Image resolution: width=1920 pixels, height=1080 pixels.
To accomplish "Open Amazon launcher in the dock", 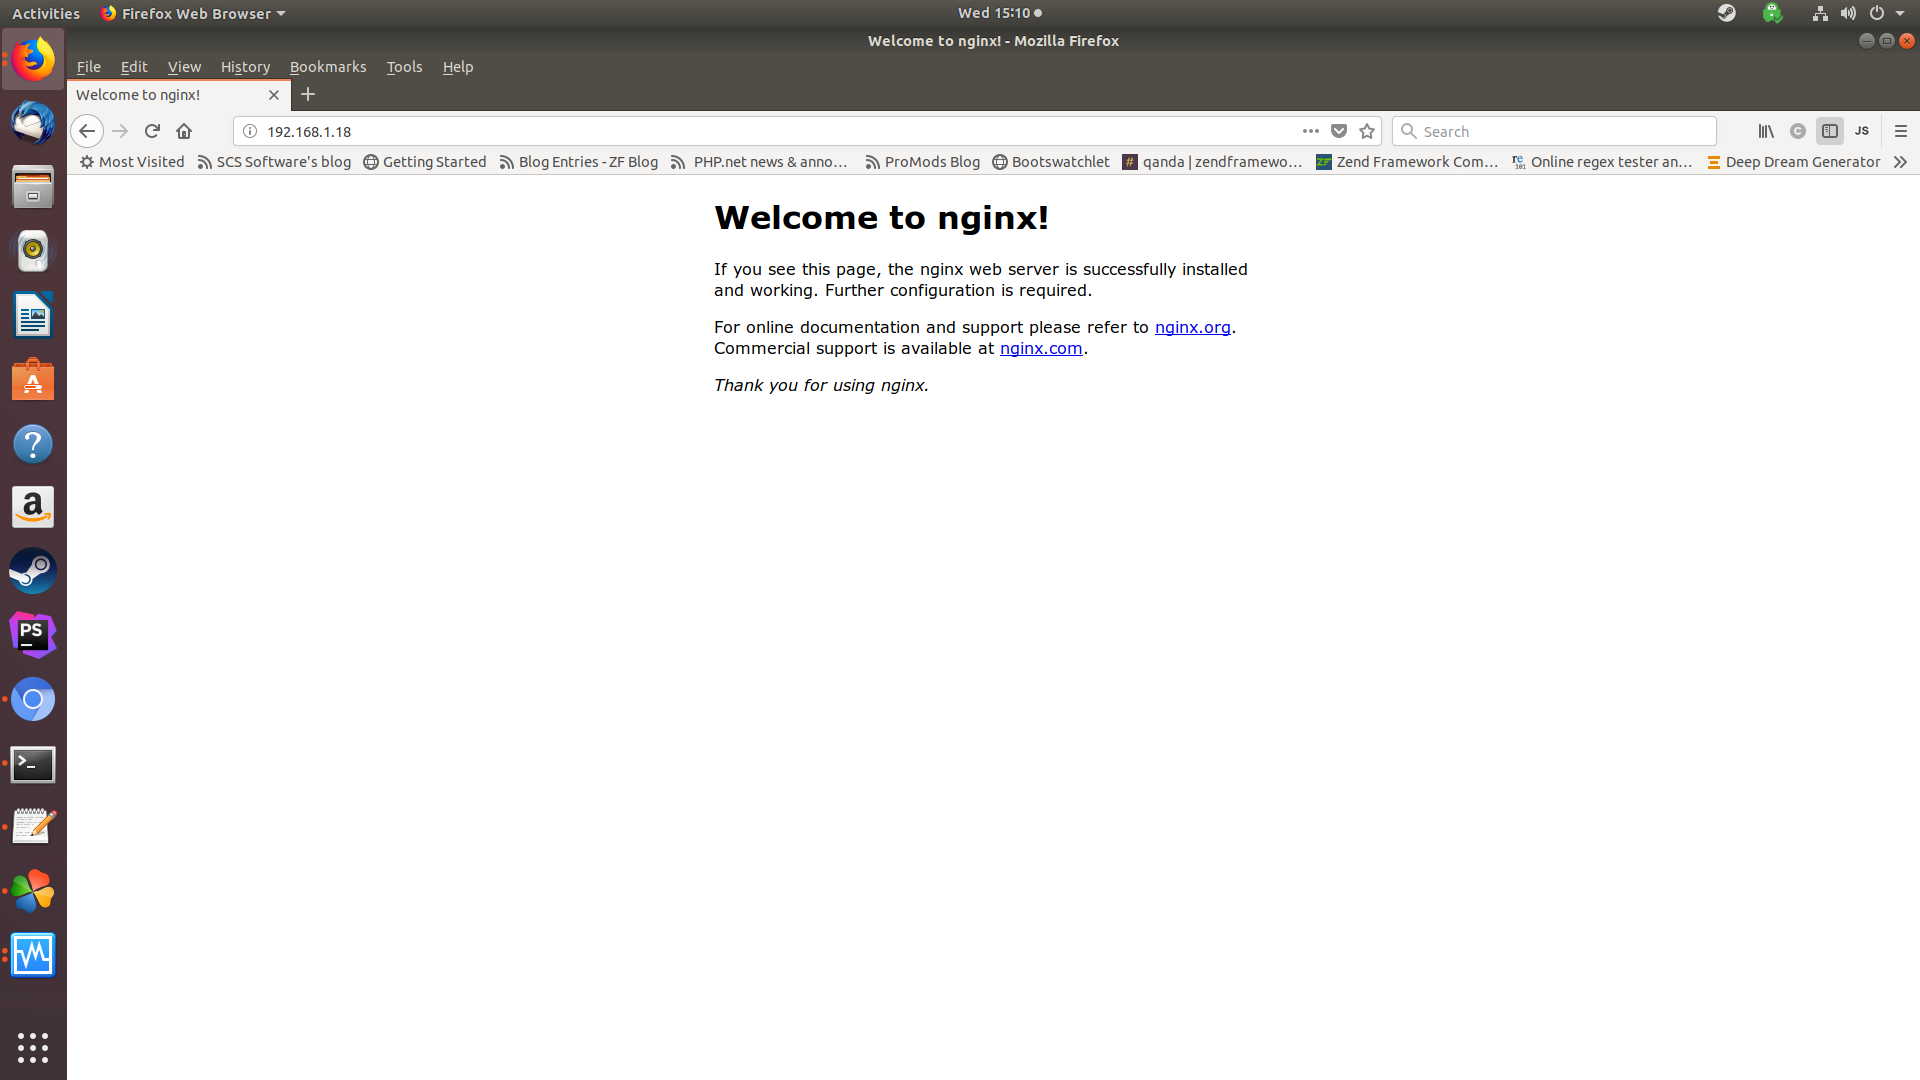I will (x=33, y=508).
